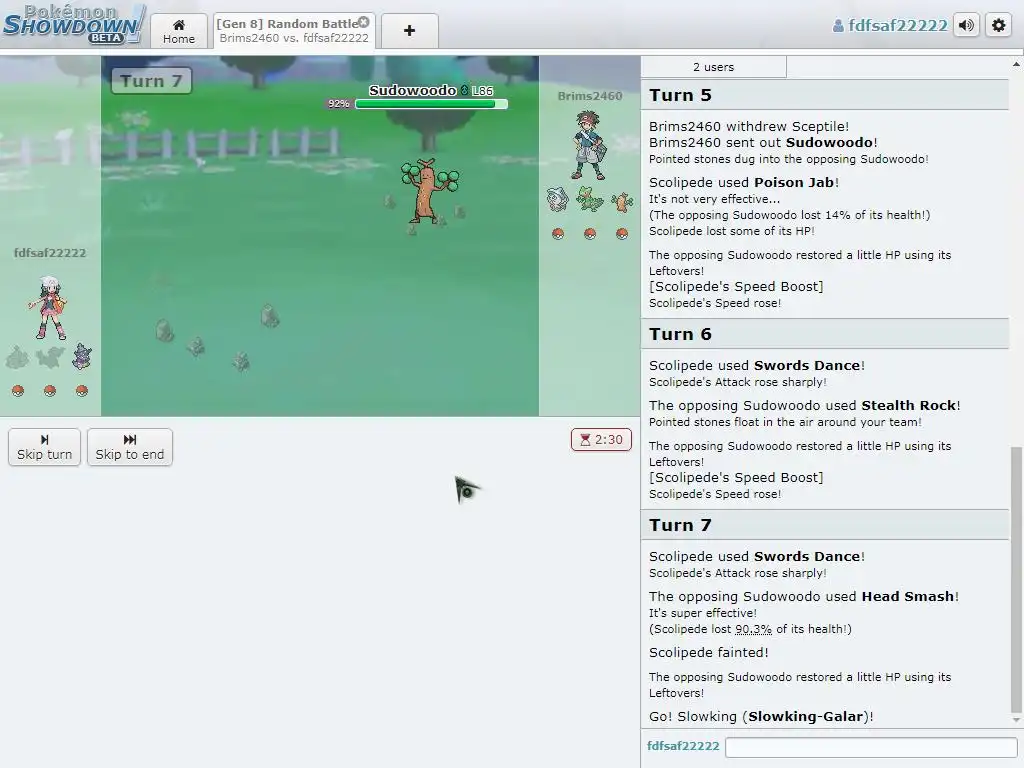Image resolution: width=1024 pixels, height=768 pixels.
Task: Open a new room with plus button
Action: point(409,31)
